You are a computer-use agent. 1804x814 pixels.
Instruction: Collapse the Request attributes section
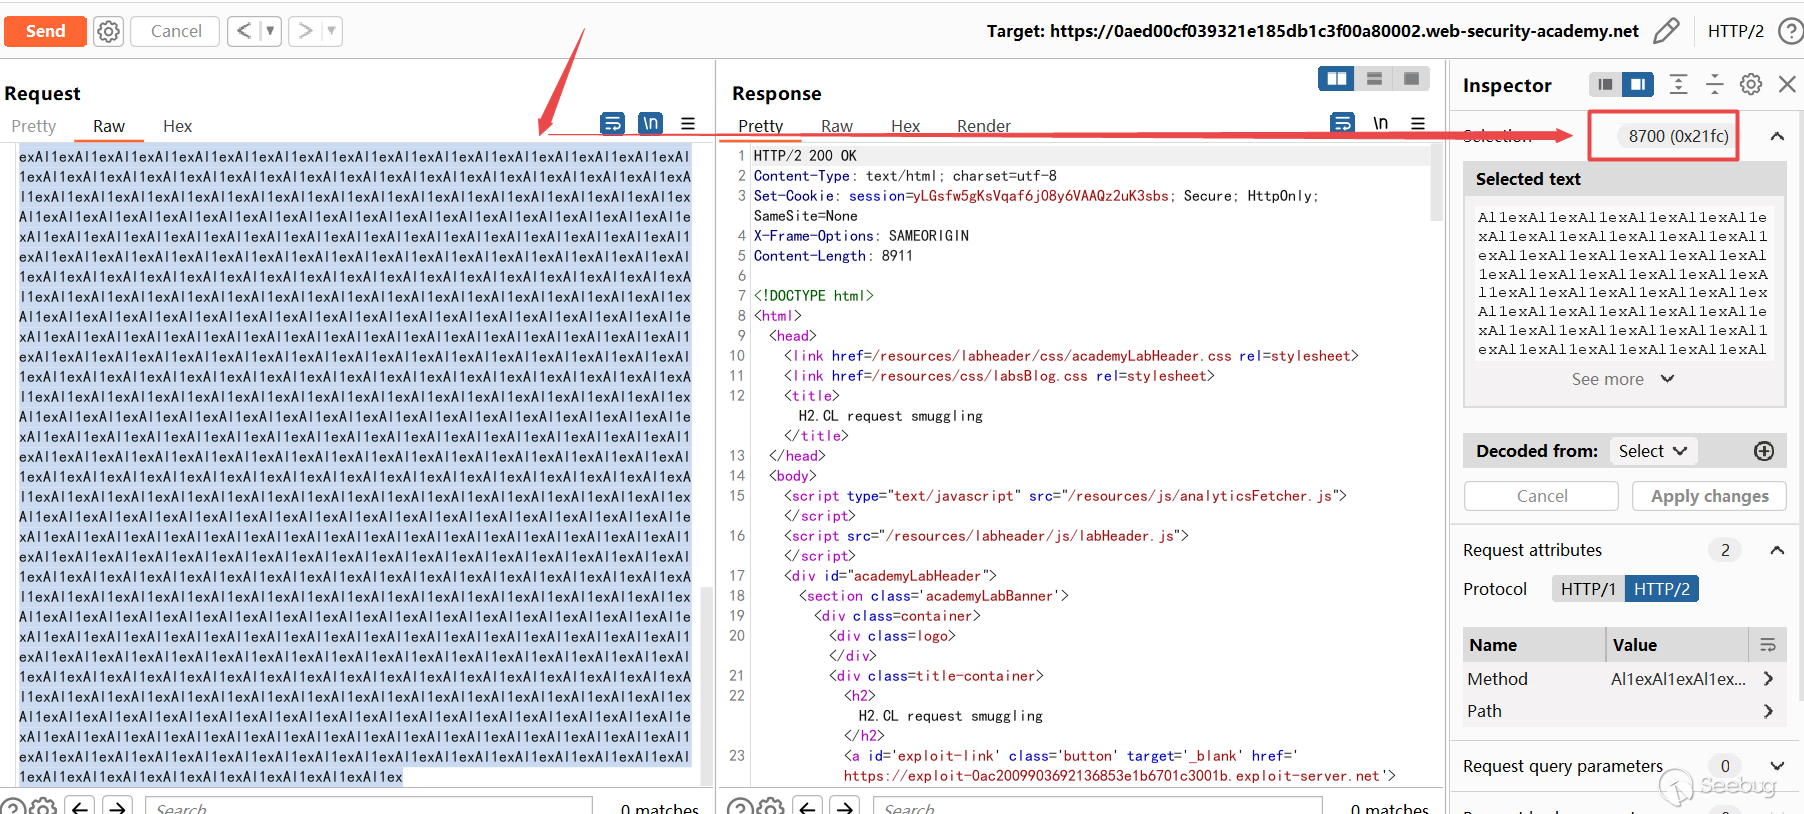1777,550
